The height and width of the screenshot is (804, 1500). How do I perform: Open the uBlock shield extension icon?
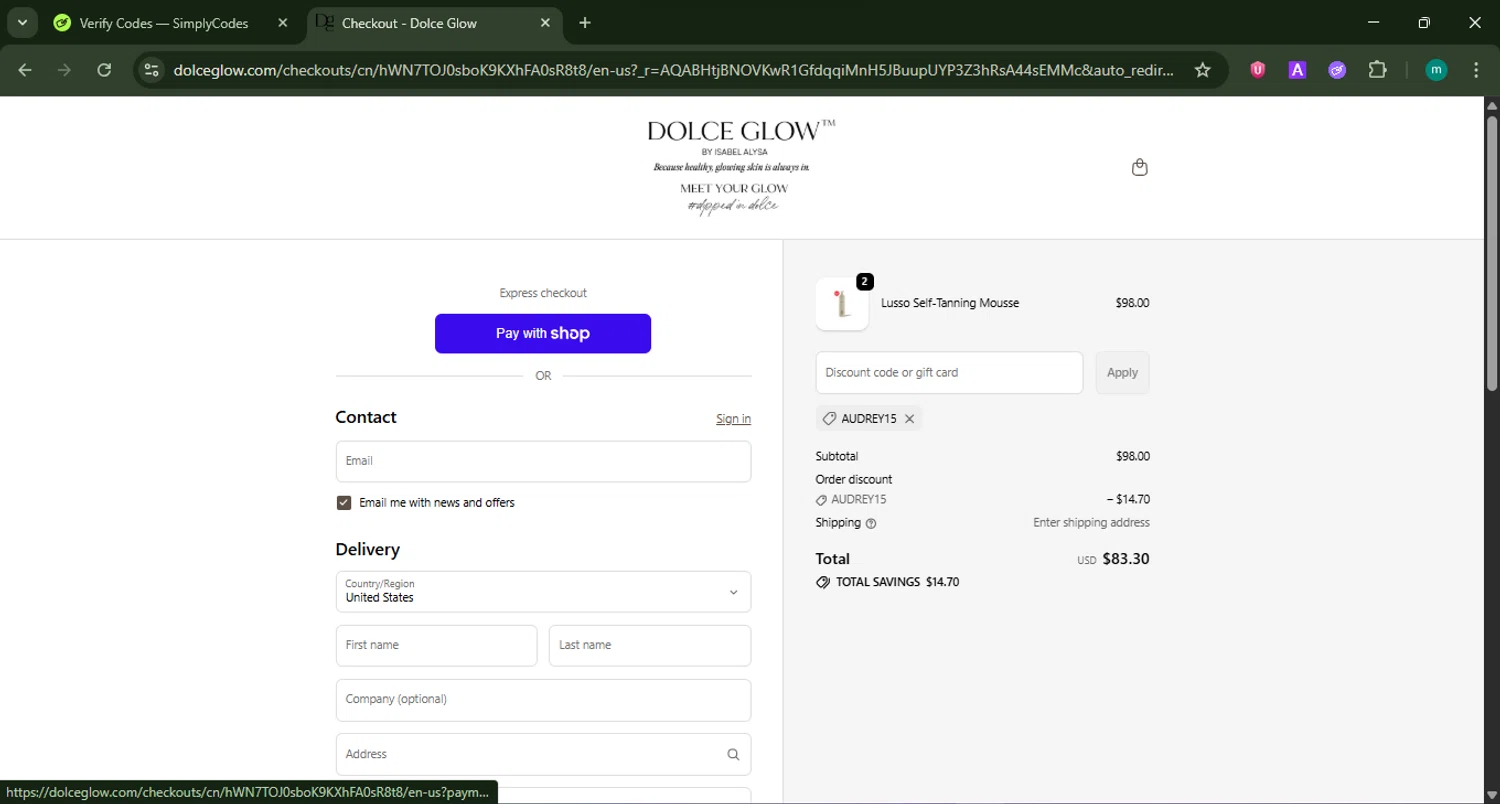pos(1258,70)
